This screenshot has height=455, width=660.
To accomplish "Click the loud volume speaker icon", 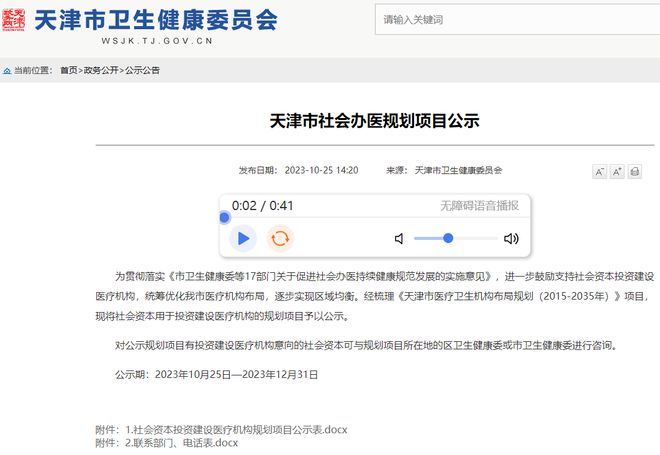I will pos(511,239).
